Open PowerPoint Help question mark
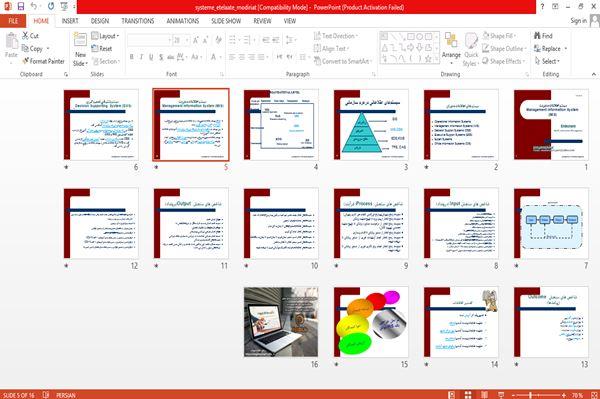Screen dimensions: 600x399 [x=542, y=7]
